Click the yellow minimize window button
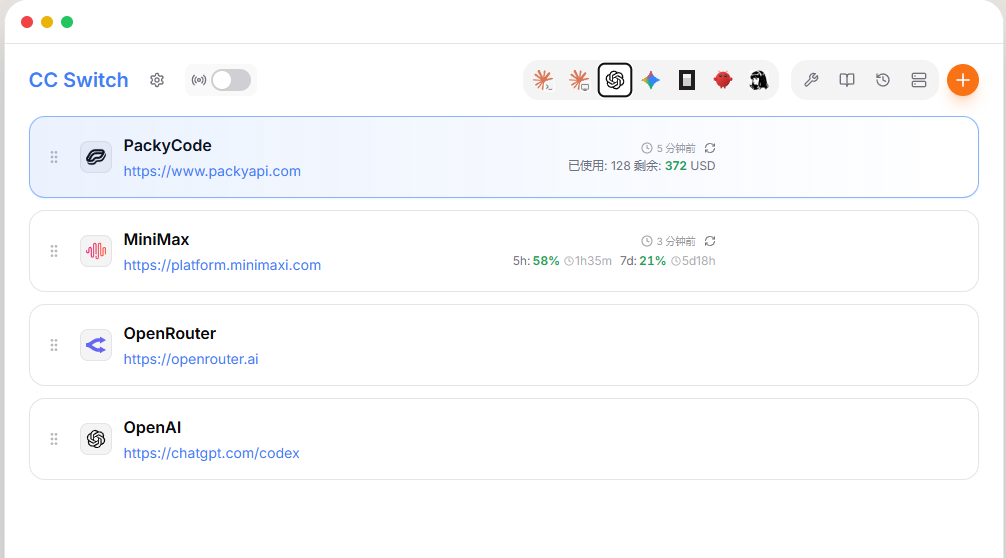1006x558 pixels. pos(47,22)
